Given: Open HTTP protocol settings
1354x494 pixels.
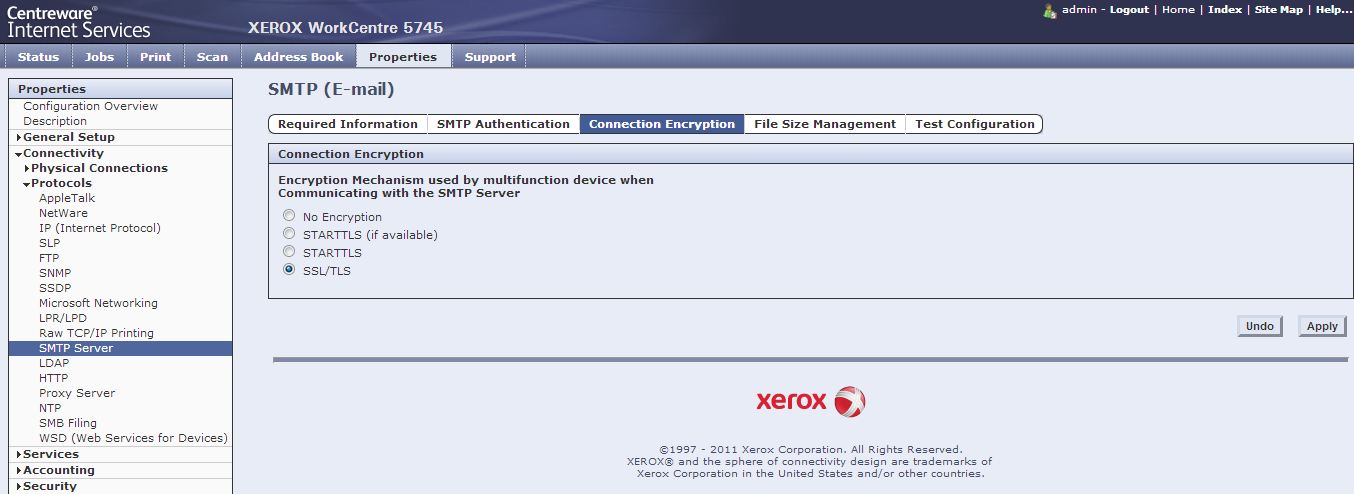Looking at the screenshot, I should [53, 378].
